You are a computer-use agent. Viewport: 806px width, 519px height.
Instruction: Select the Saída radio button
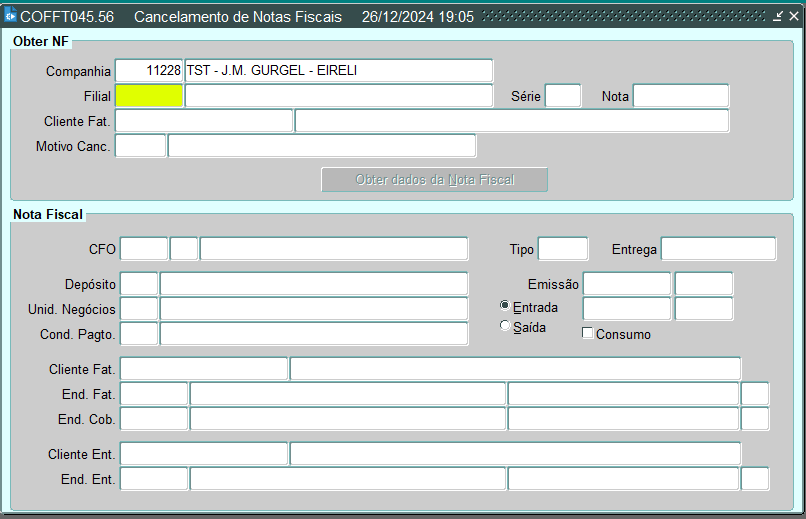click(505, 326)
